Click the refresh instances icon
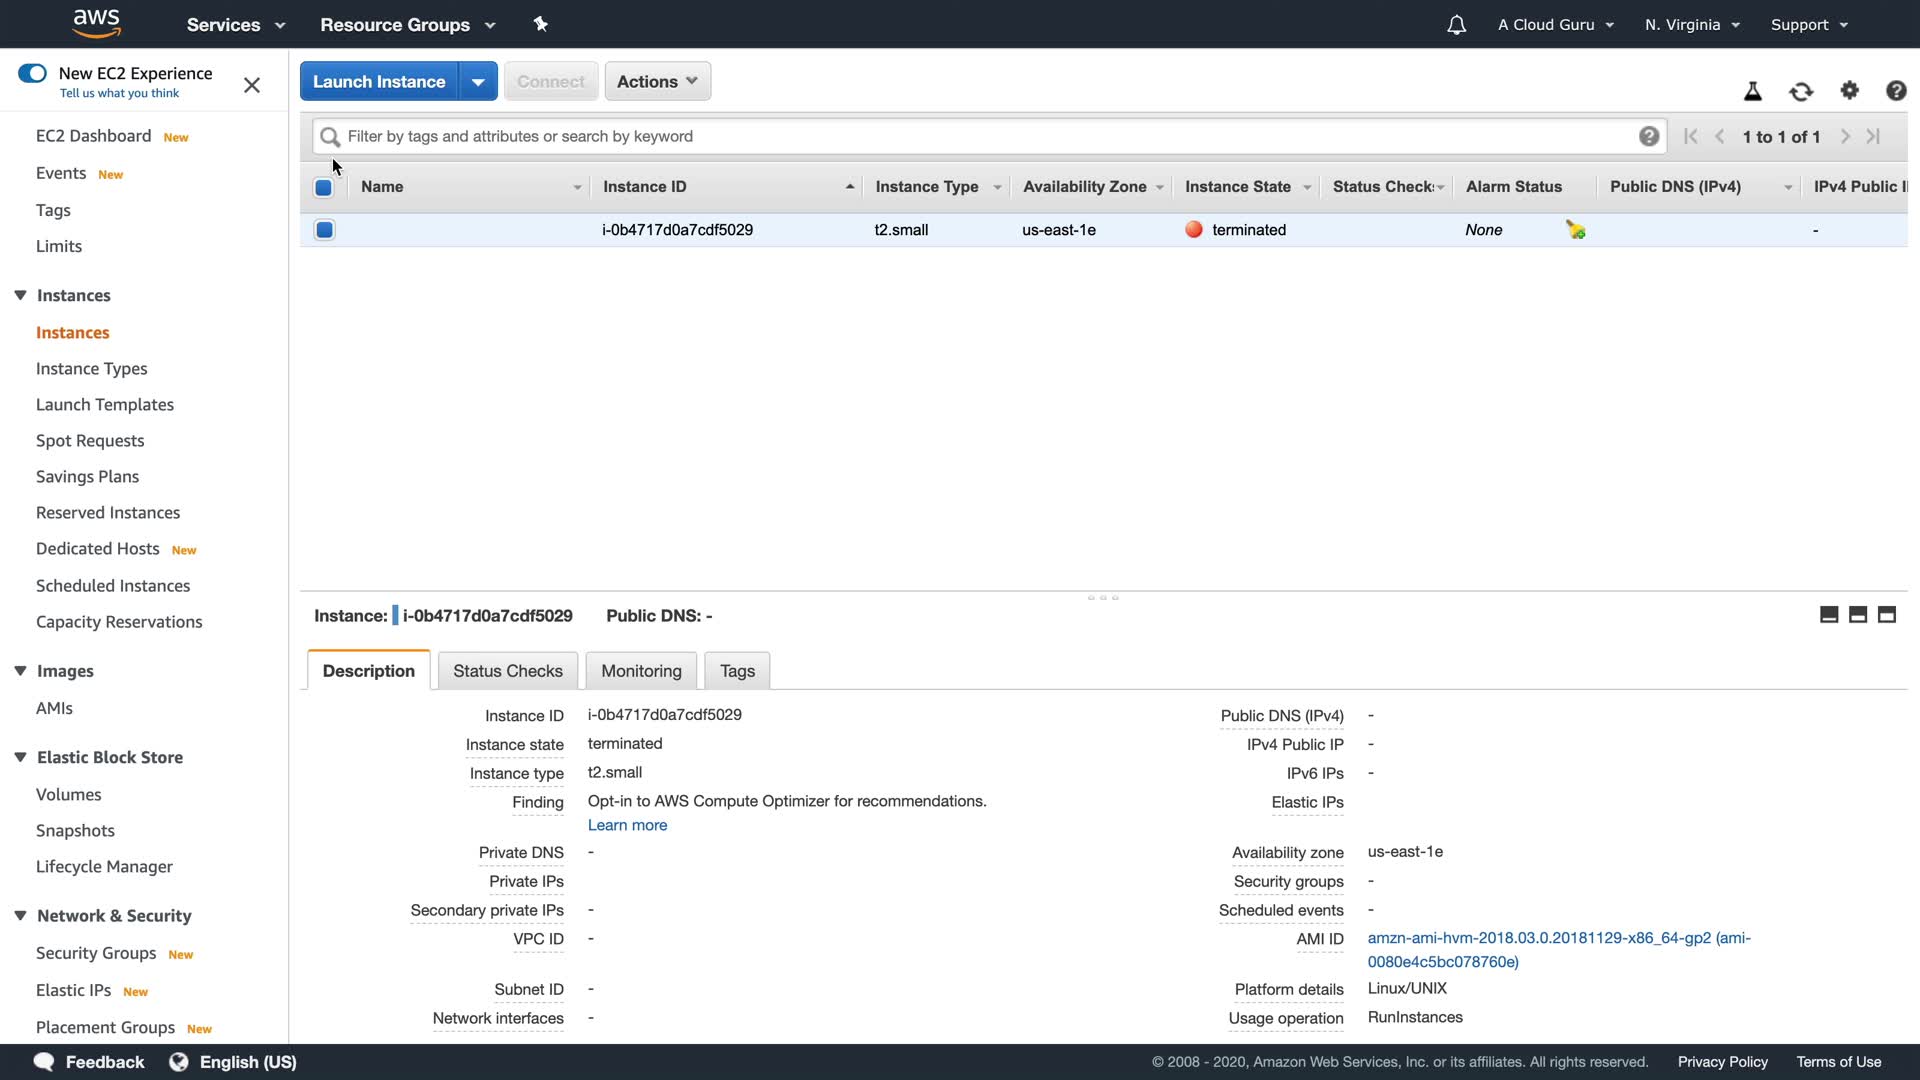Screen dimensions: 1920x1080 click(1801, 92)
